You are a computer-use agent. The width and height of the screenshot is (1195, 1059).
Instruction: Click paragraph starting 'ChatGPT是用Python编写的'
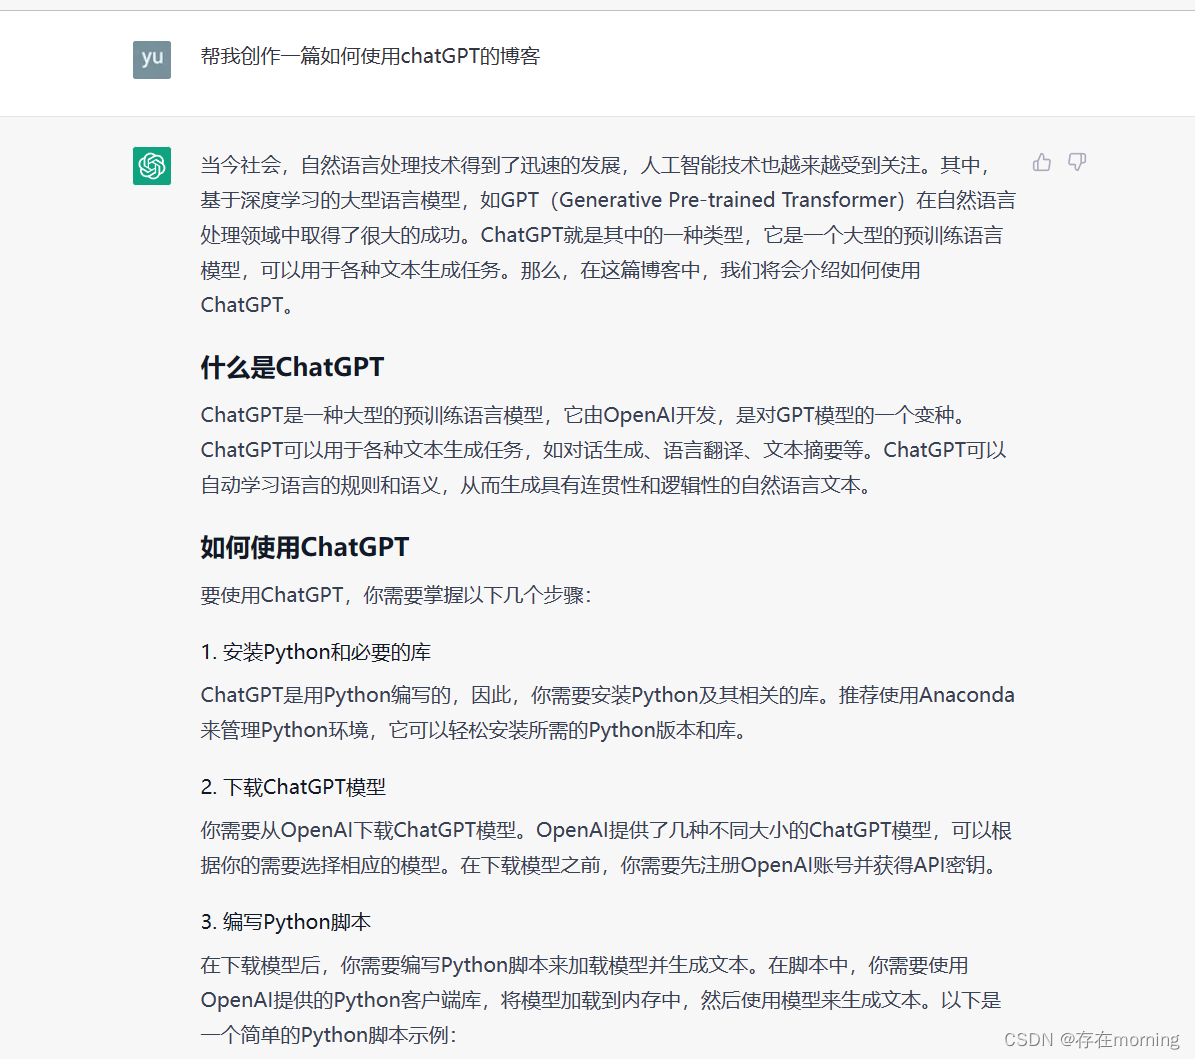607,712
